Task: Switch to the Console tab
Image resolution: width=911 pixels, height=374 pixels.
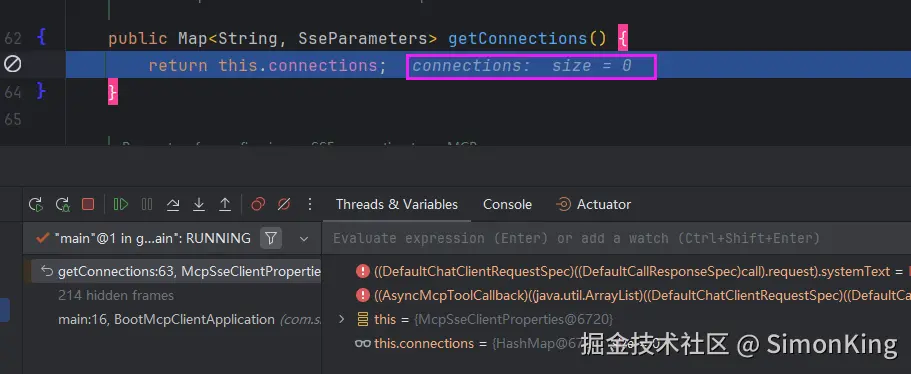Action: (507, 204)
